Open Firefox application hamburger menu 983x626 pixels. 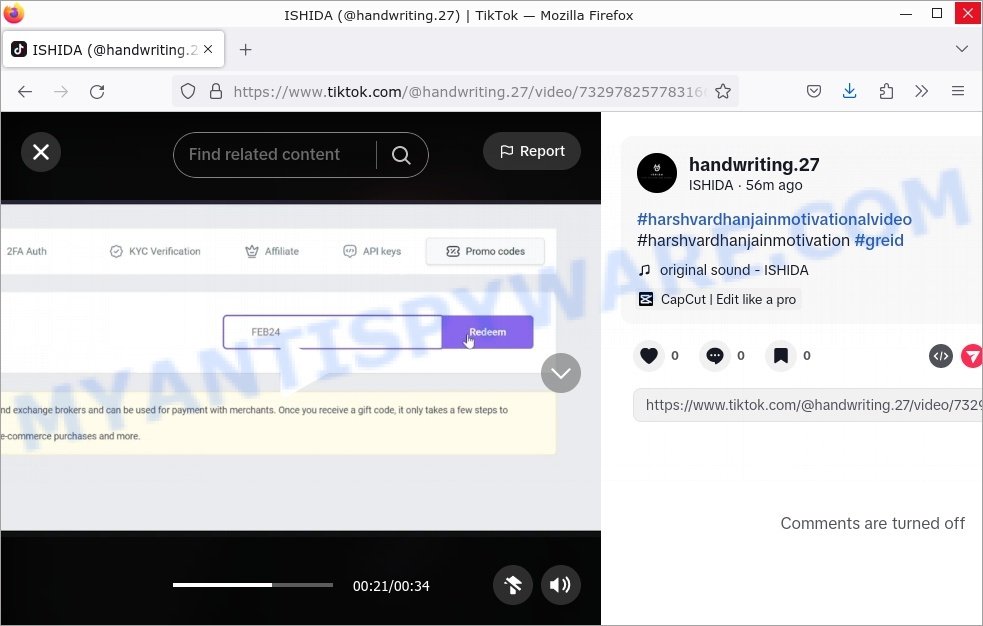(958, 91)
